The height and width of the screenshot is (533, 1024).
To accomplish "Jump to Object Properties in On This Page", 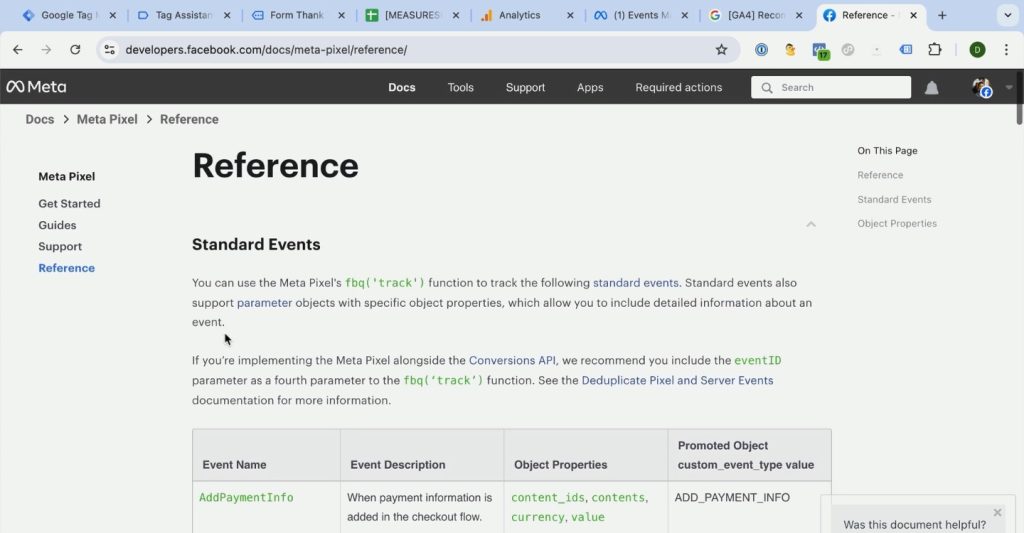I will (897, 223).
